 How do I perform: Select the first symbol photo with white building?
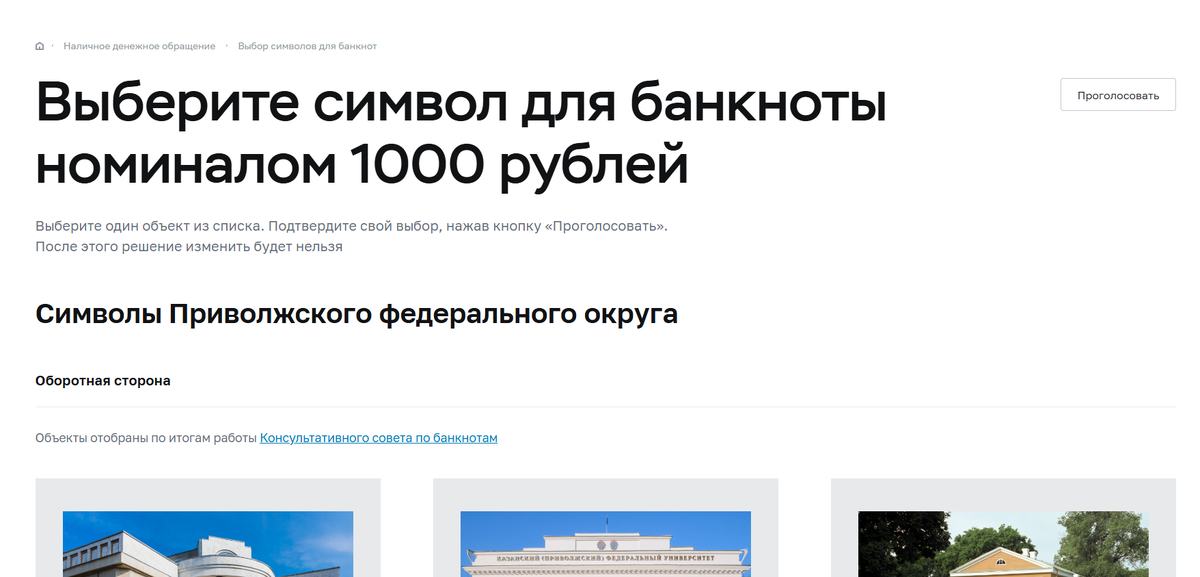[x=207, y=545]
